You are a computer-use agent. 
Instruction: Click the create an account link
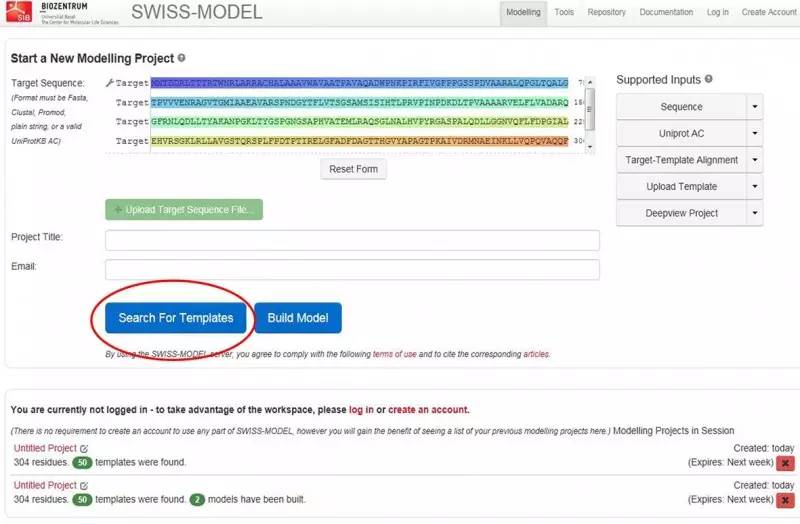coord(428,410)
